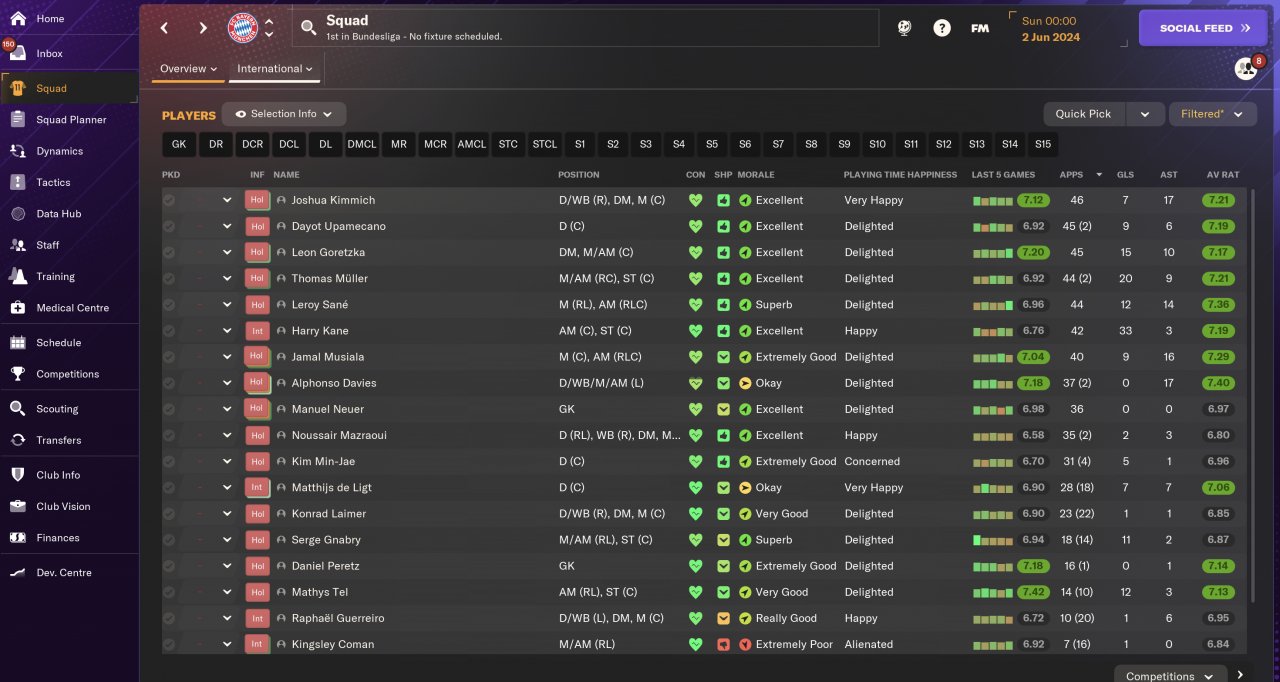This screenshot has width=1280, height=682.
Task: Open Harry Kane's player name
Action: pyautogui.click(x=320, y=330)
